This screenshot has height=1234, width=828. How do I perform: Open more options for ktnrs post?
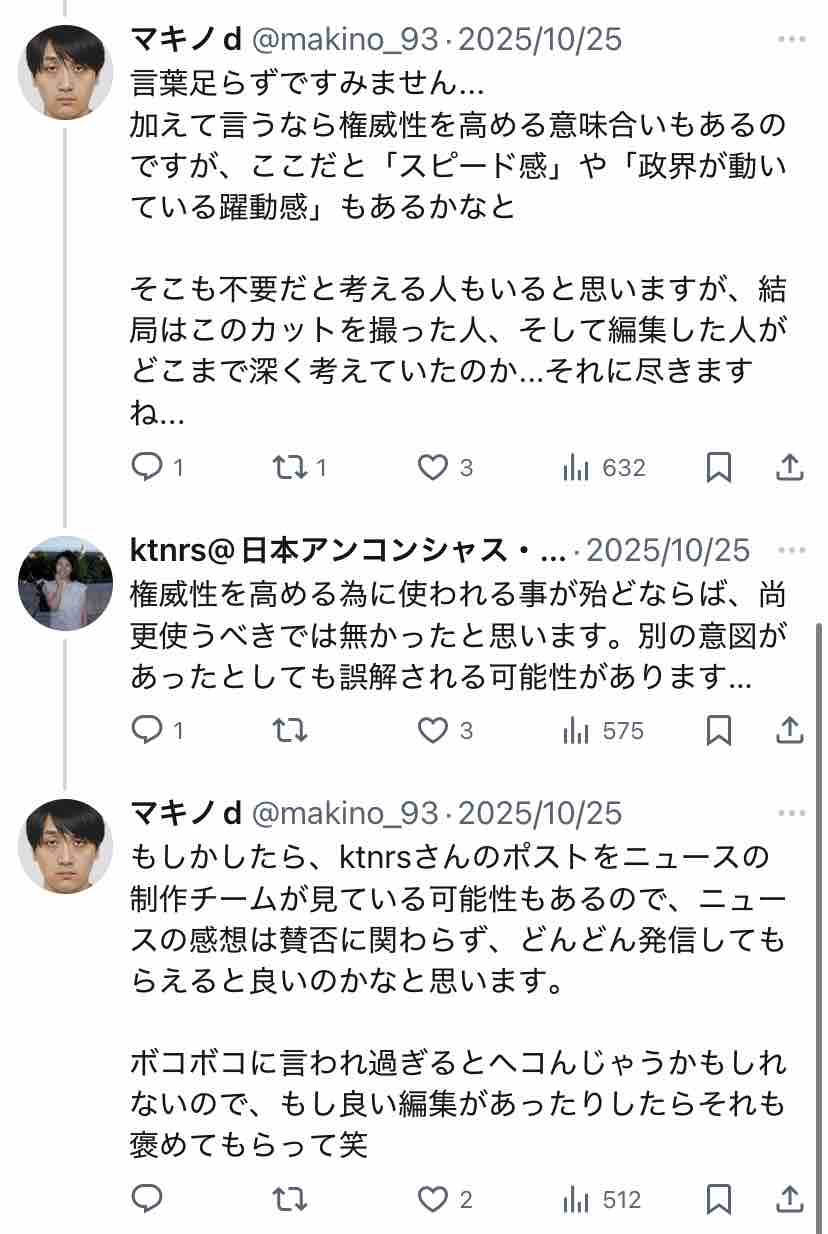(x=791, y=550)
